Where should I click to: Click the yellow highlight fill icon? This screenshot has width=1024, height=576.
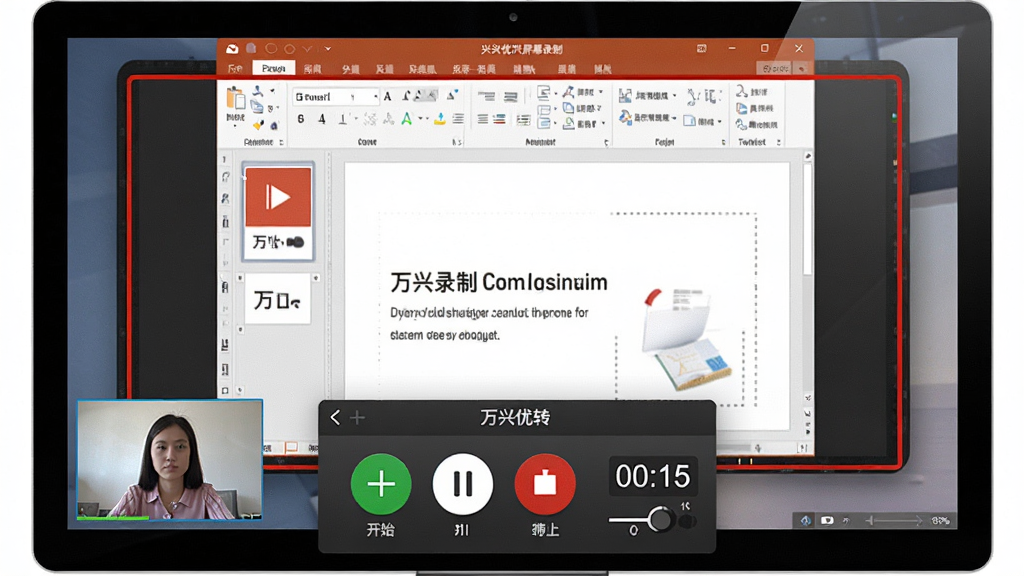(440, 119)
